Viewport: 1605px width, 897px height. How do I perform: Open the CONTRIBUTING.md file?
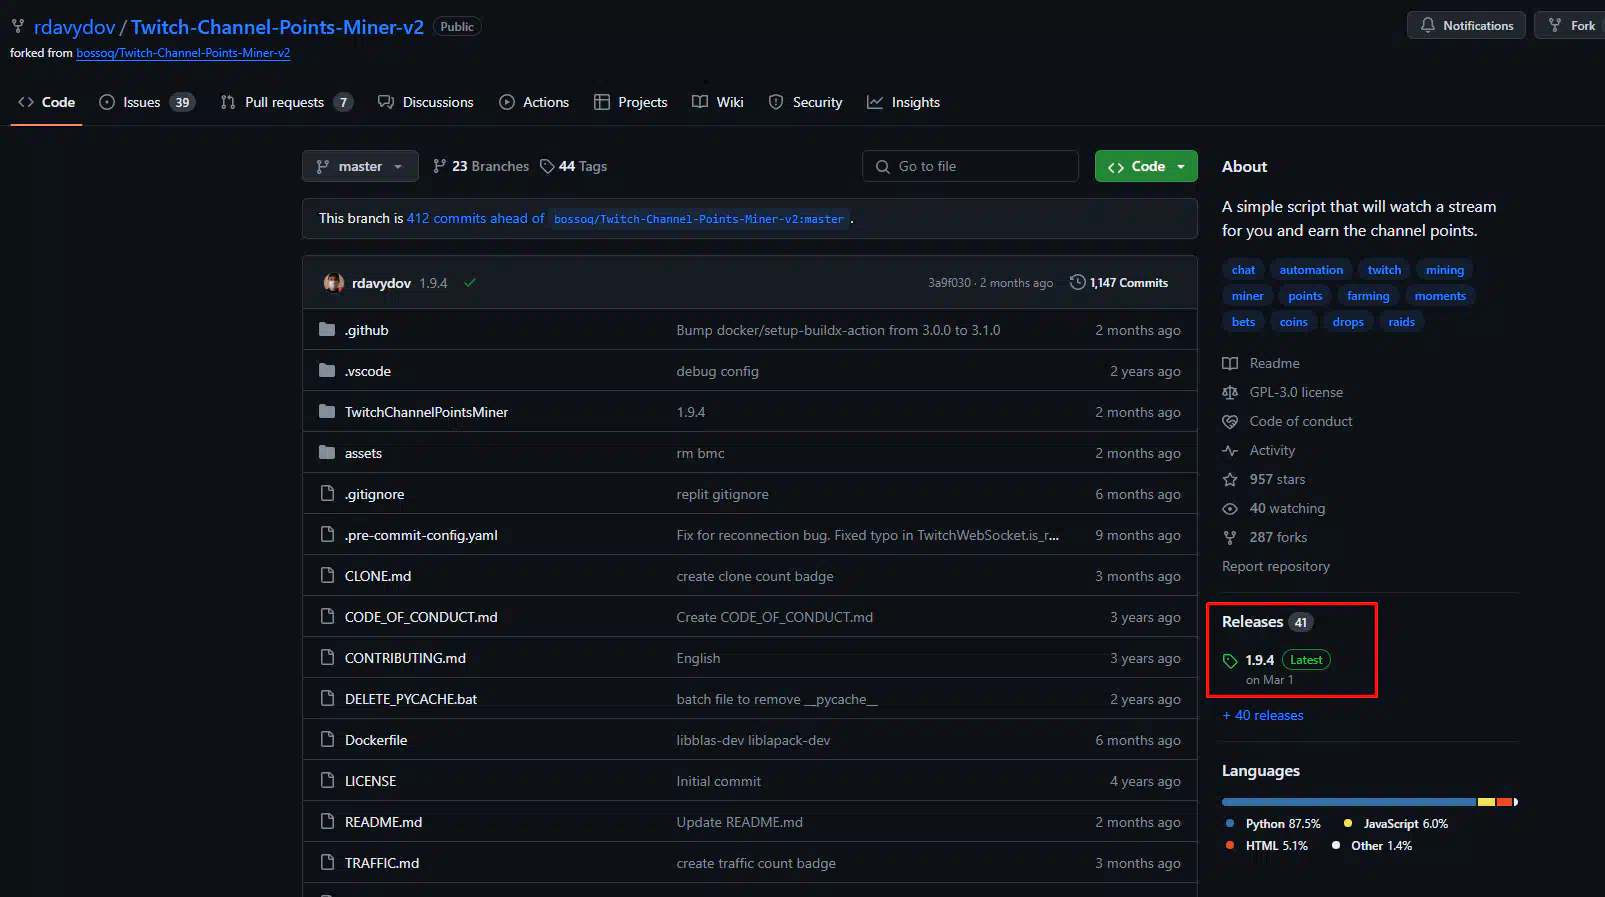(x=405, y=658)
